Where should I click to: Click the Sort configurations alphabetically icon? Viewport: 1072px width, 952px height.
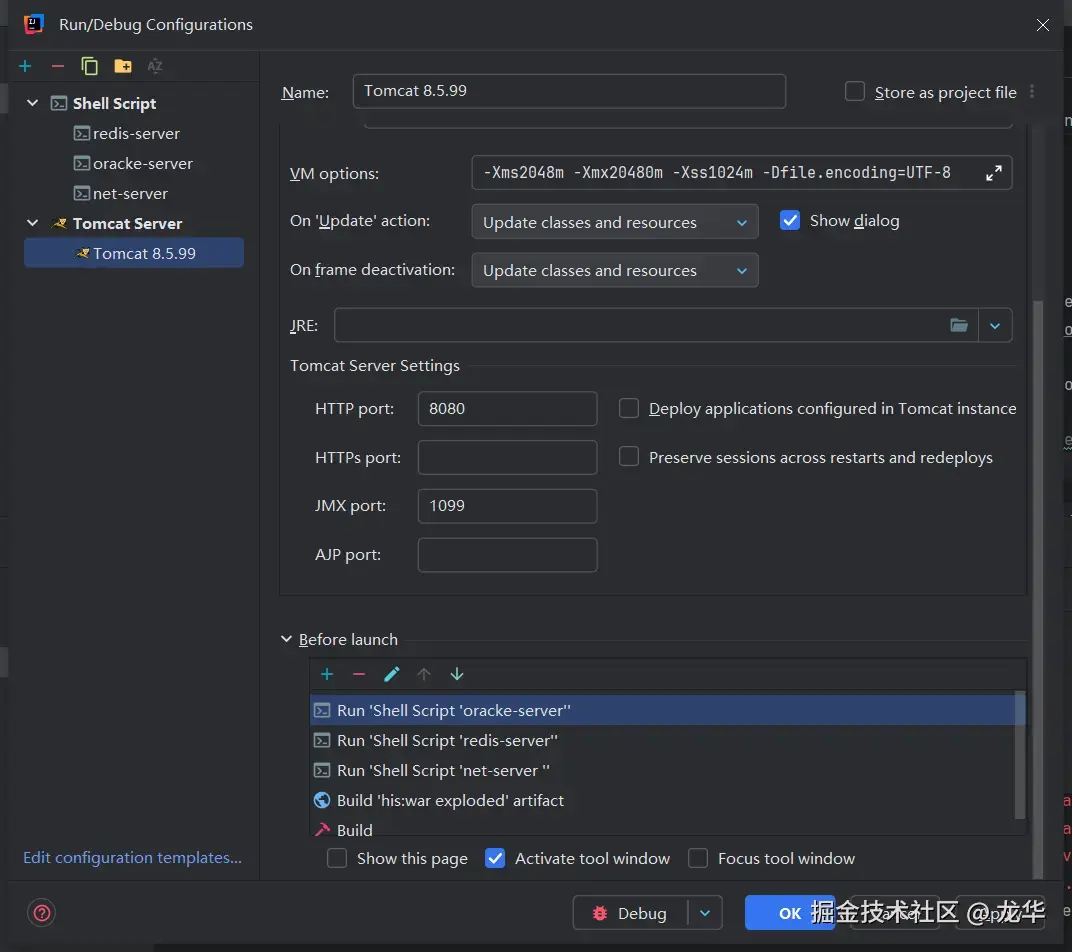coord(155,66)
